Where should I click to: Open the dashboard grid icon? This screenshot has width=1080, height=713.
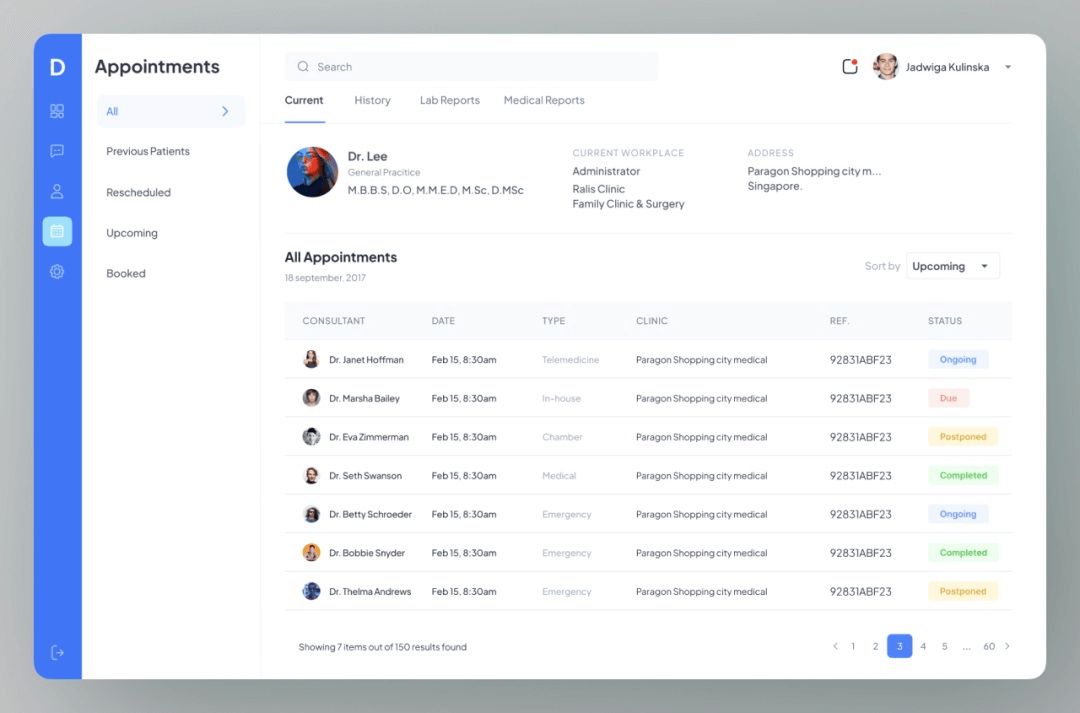(57, 111)
